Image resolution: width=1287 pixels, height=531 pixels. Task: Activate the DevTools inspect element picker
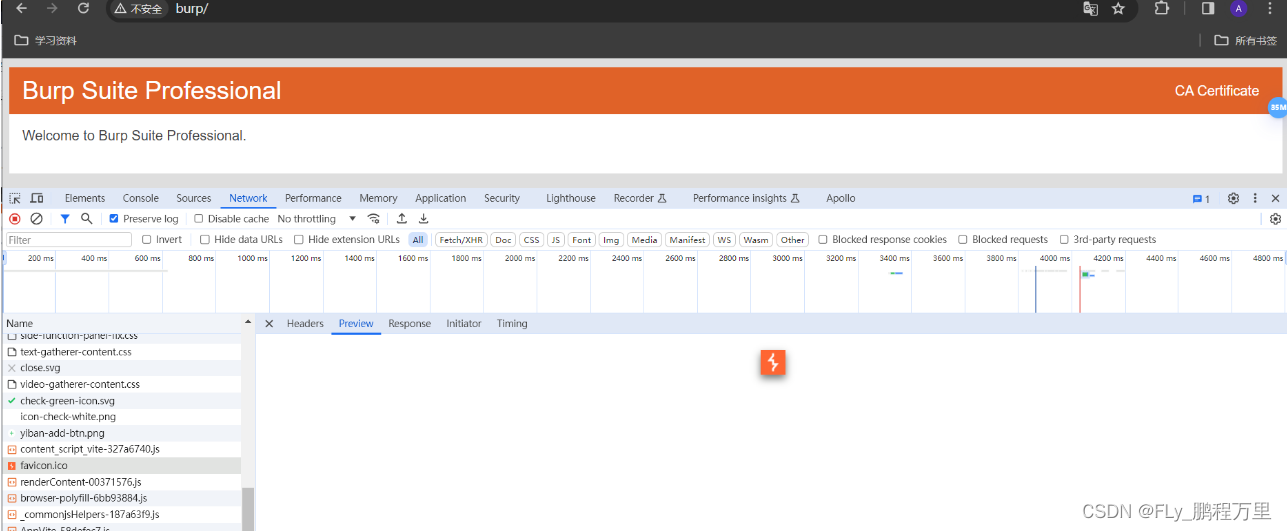point(15,199)
